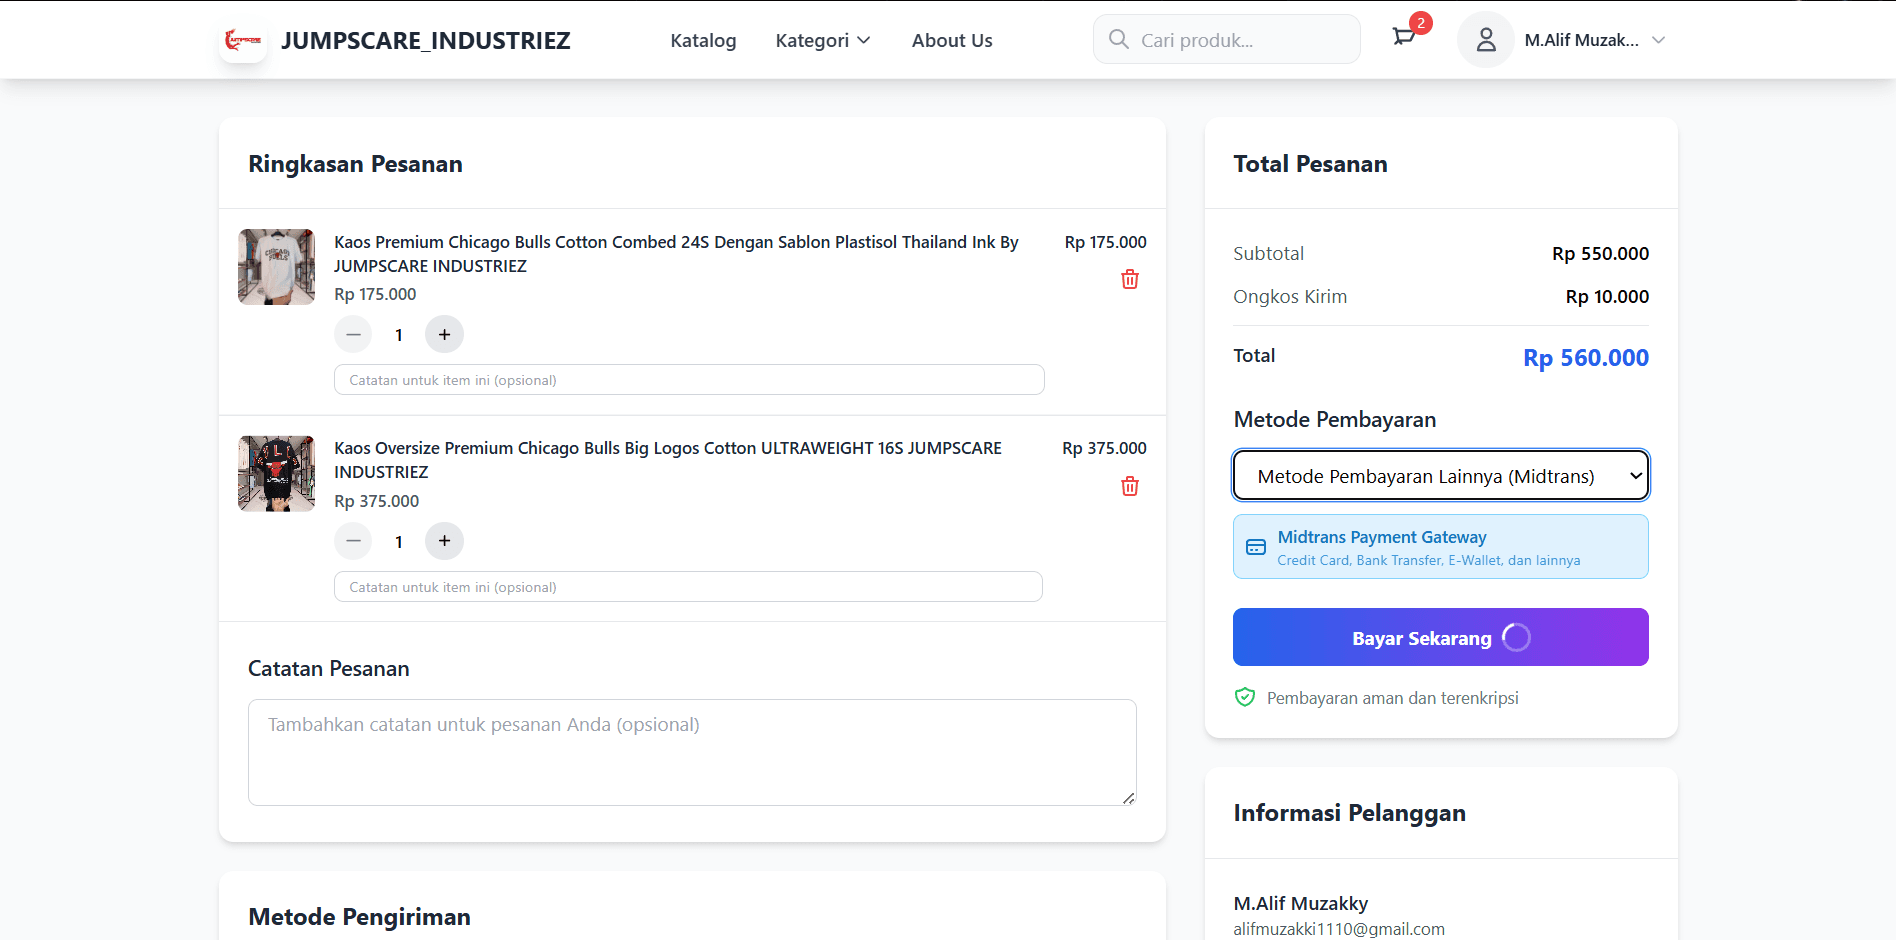Click the Catatan Pesanan textarea

(x=692, y=752)
